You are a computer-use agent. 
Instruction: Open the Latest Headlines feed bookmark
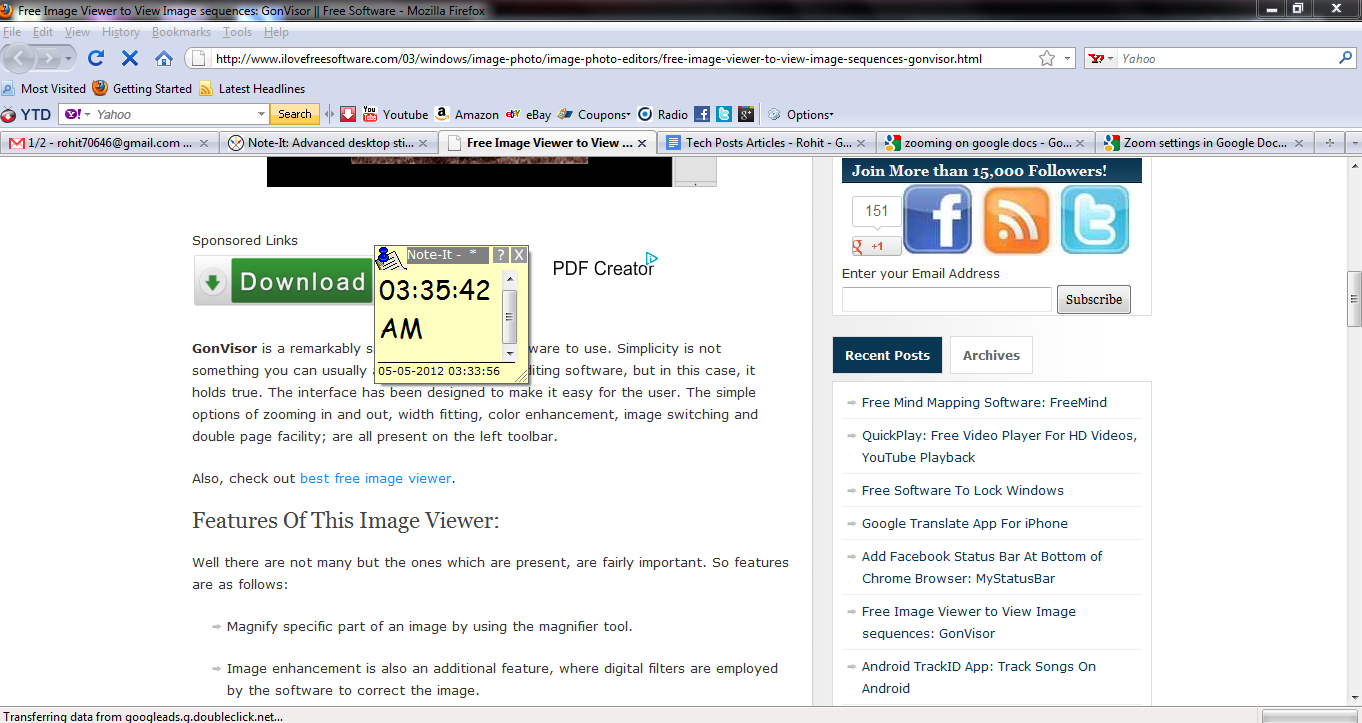pyautogui.click(x=252, y=88)
